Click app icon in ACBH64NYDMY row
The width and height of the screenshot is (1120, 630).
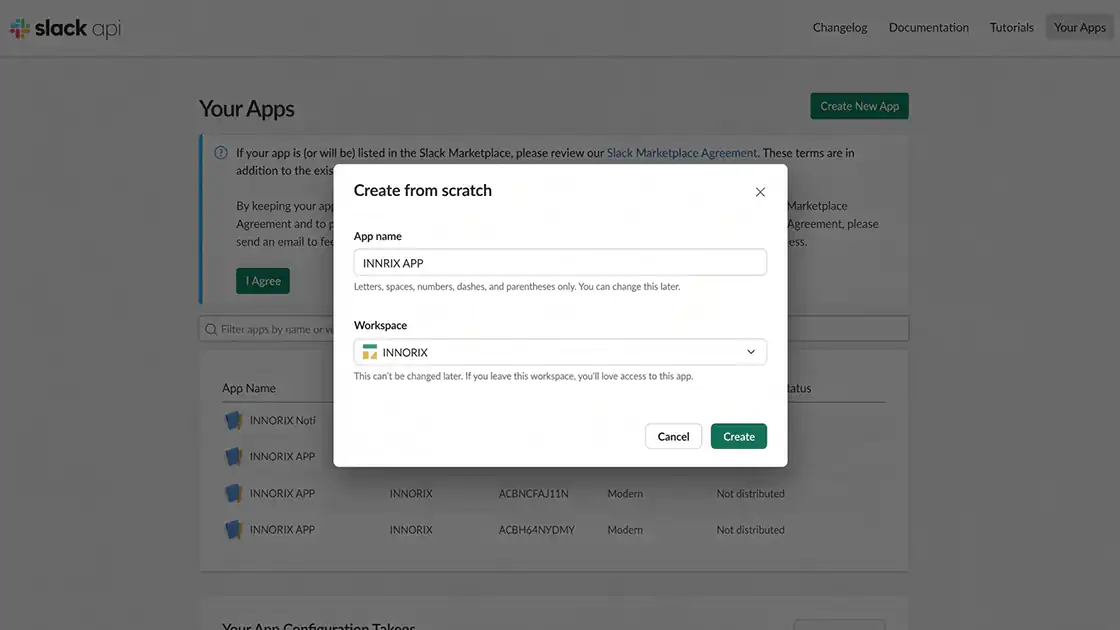(234, 529)
